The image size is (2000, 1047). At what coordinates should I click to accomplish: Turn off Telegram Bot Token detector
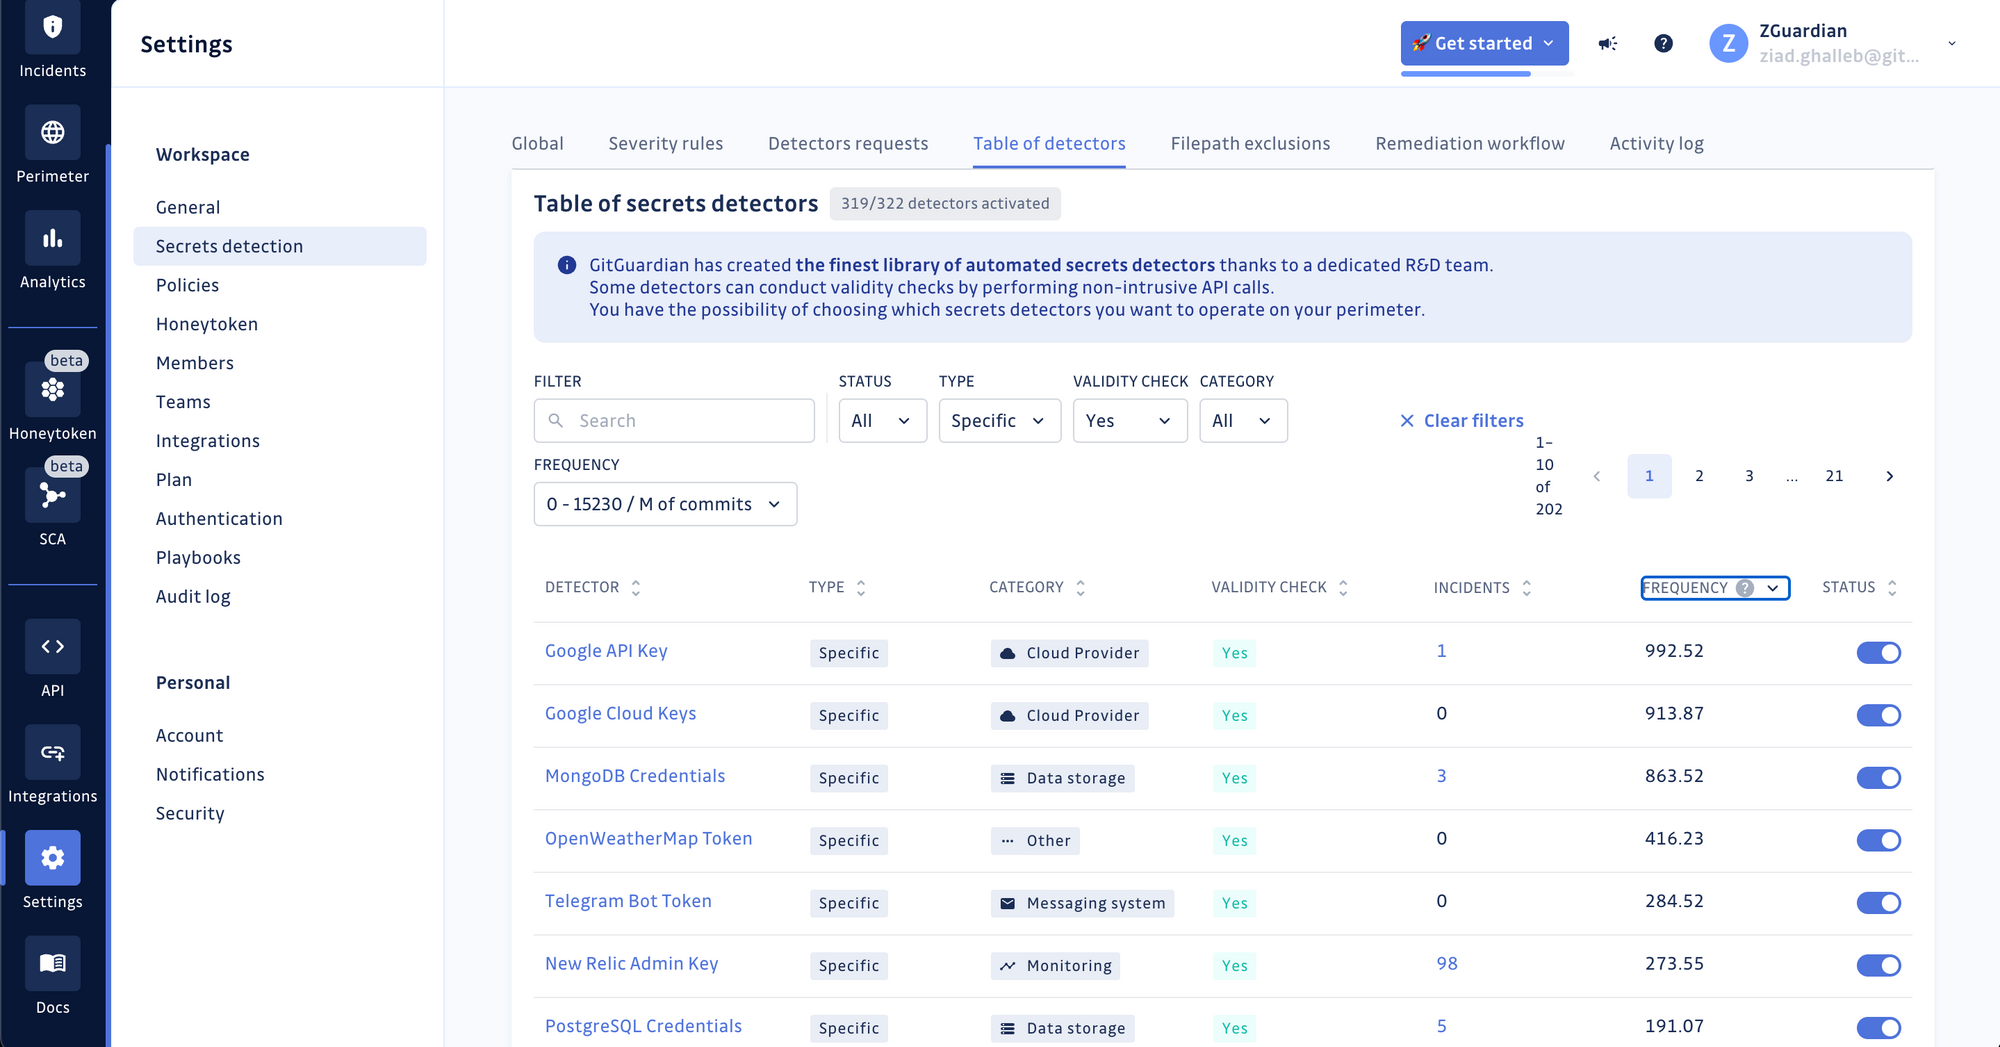[x=1878, y=903]
